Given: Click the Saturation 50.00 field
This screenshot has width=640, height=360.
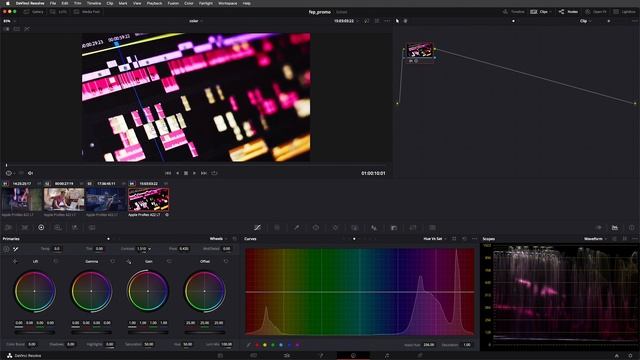Looking at the screenshot, I should 149,344.
